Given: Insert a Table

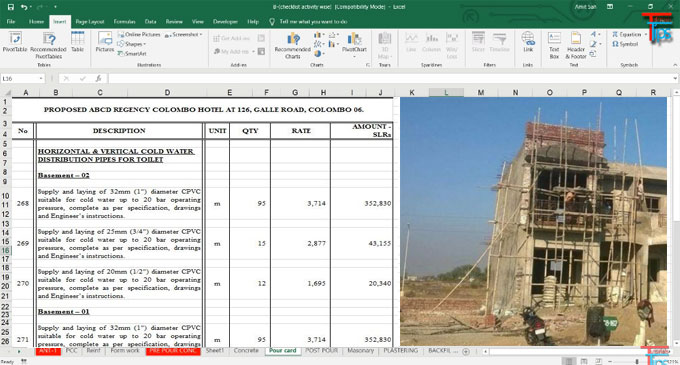Looking at the screenshot, I should 78,42.
